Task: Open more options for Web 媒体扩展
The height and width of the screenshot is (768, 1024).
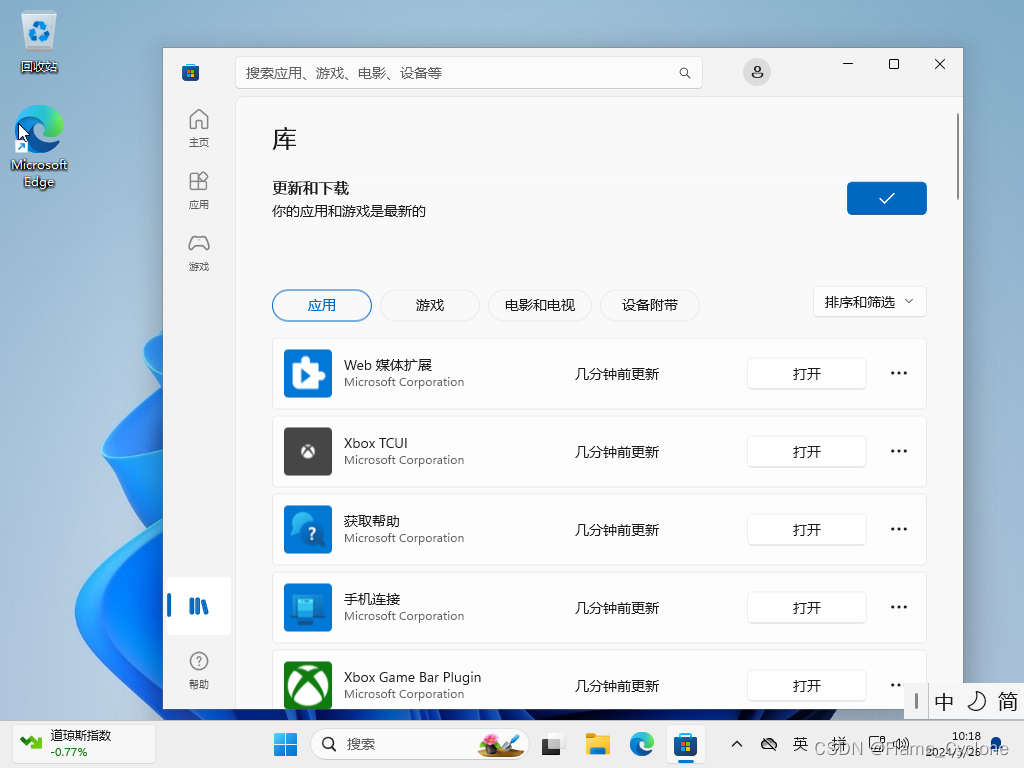Action: point(899,374)
